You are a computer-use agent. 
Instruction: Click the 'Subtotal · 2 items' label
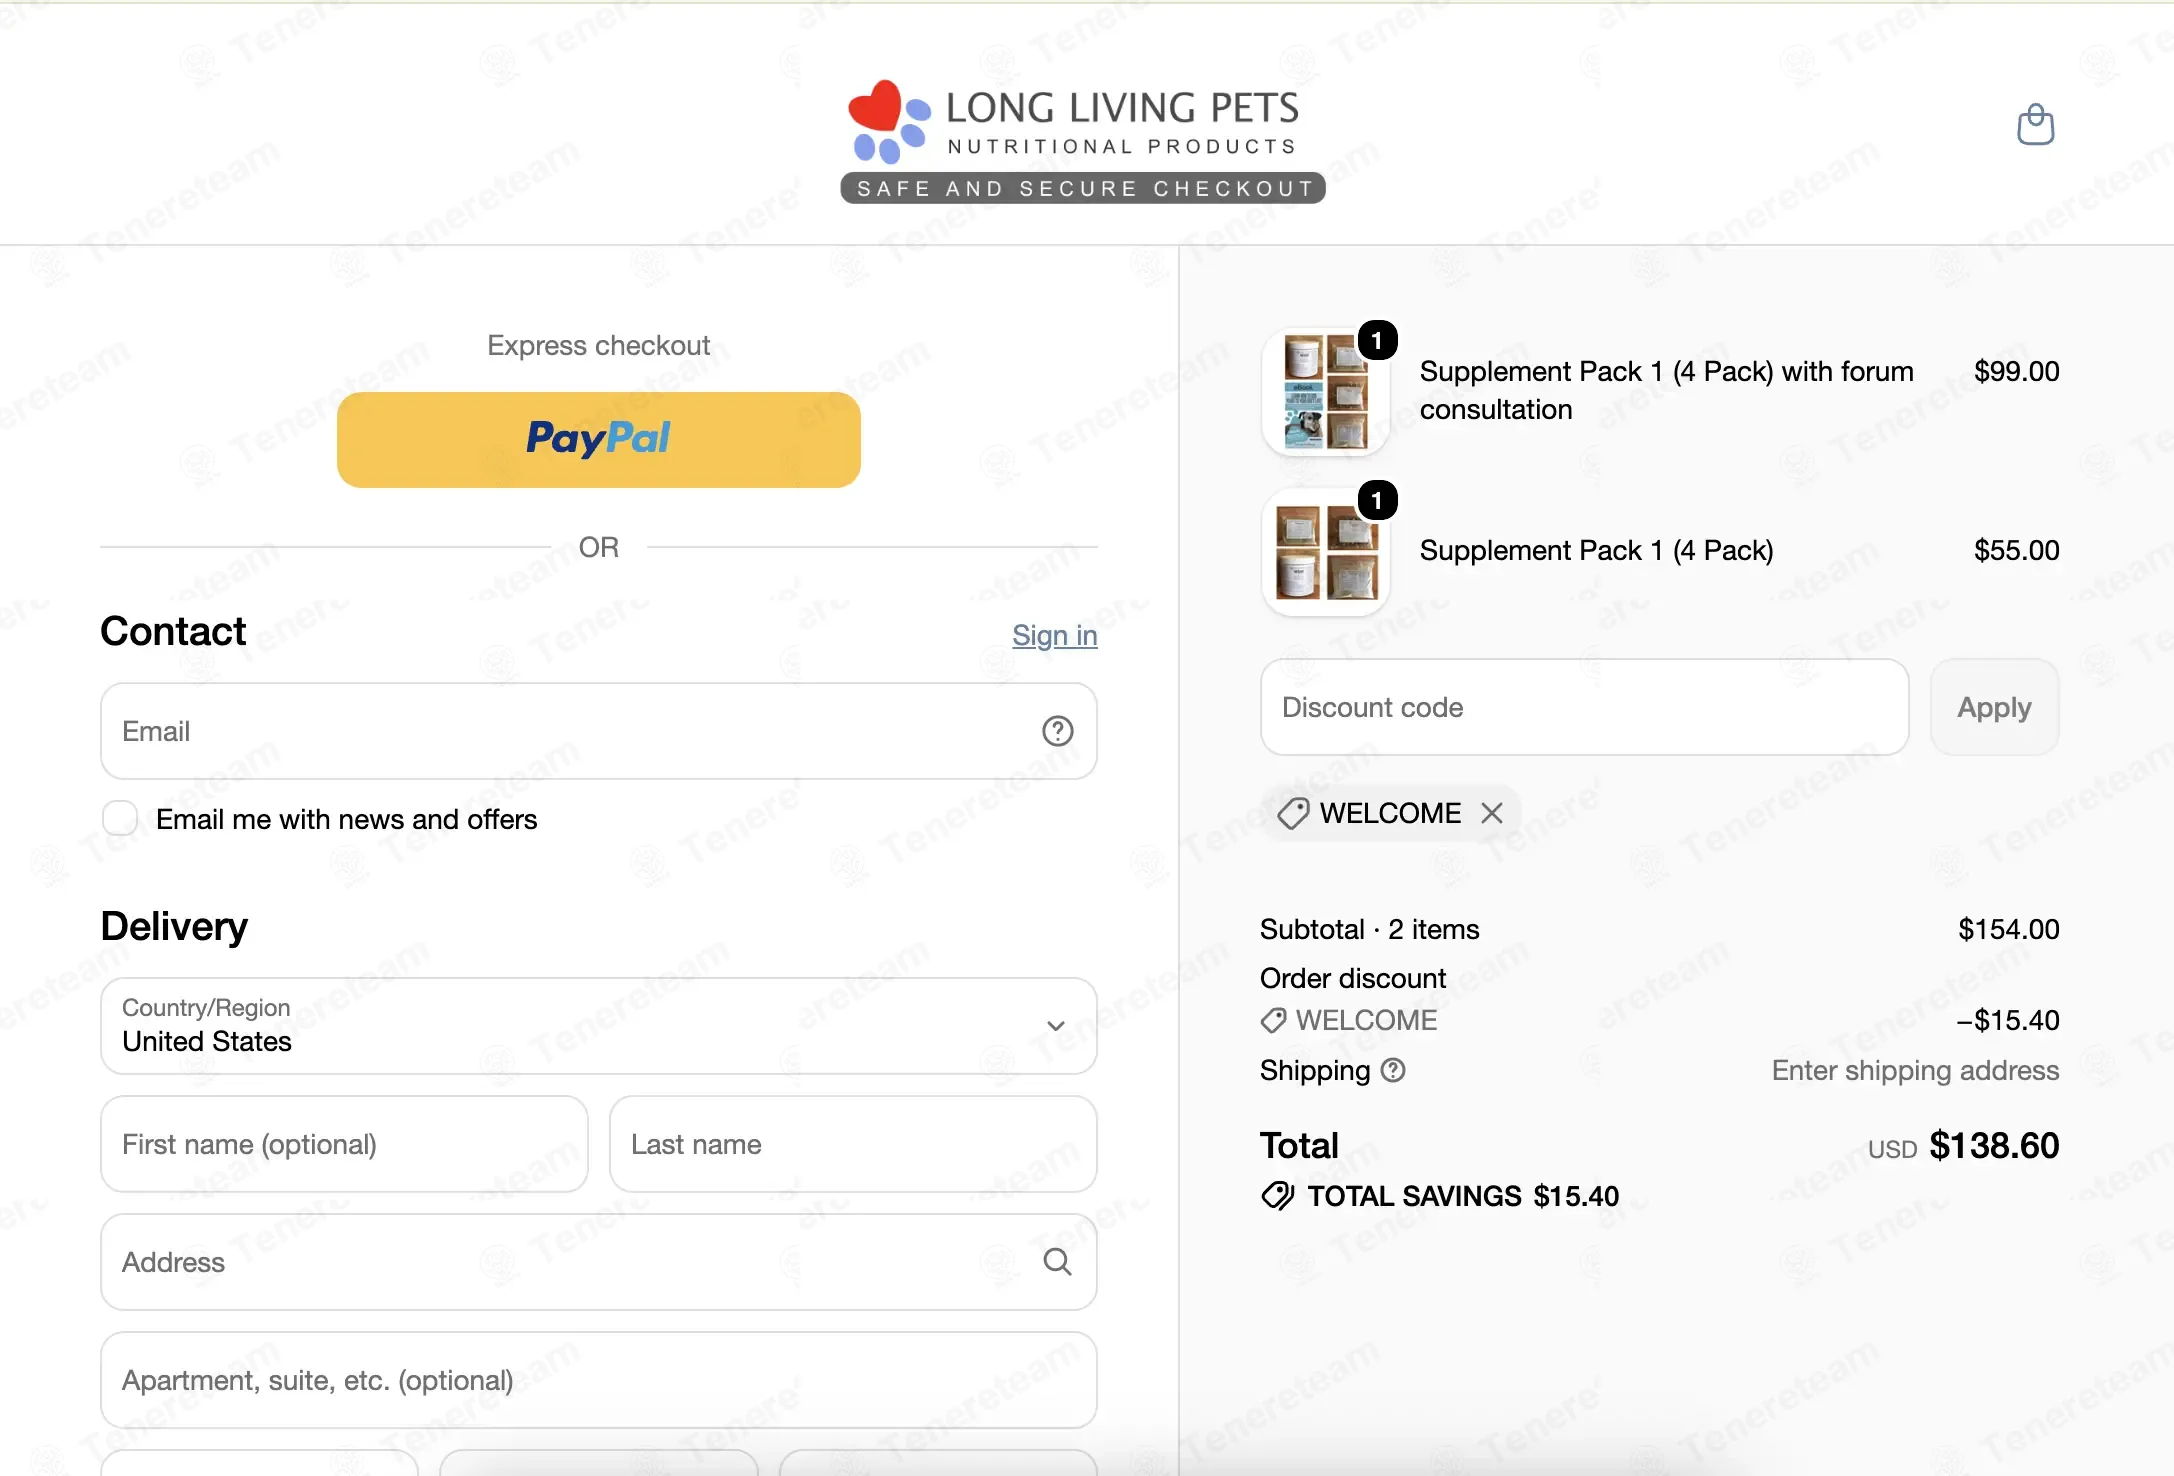(1369, 929)
